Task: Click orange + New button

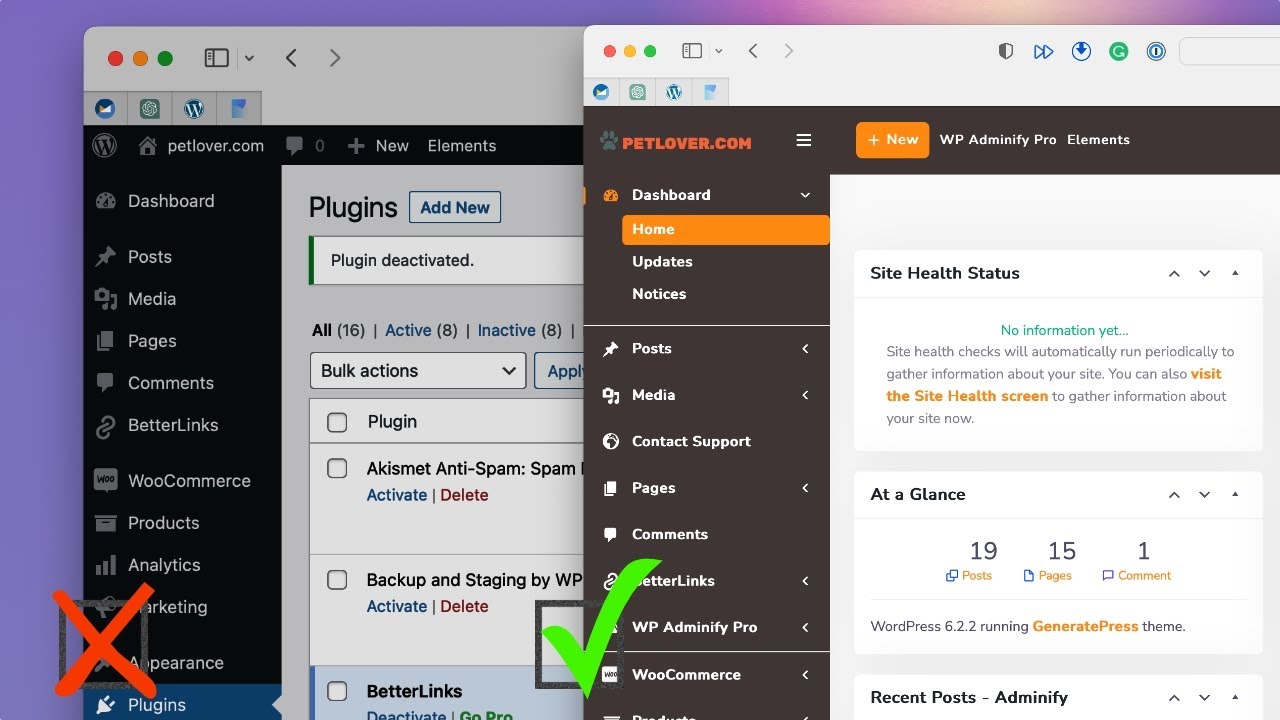Action: [892, 140]
